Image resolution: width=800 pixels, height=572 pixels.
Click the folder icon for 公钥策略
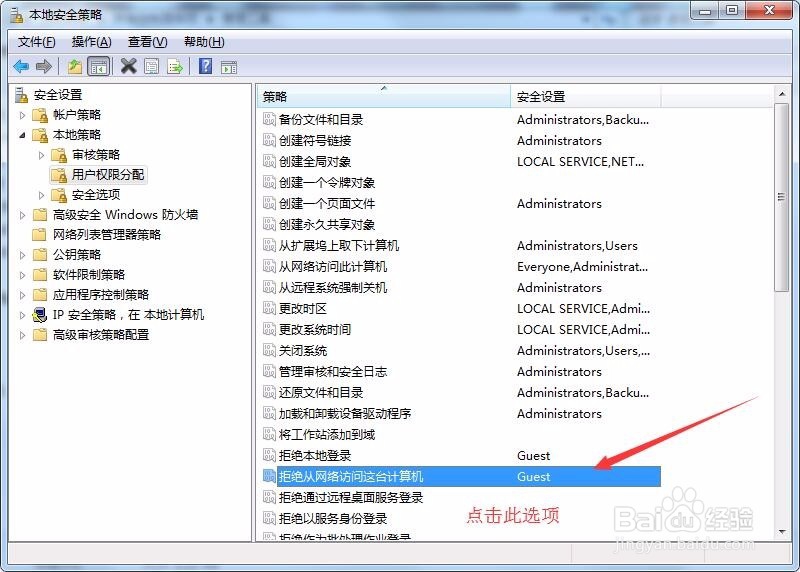pos(40,254)
